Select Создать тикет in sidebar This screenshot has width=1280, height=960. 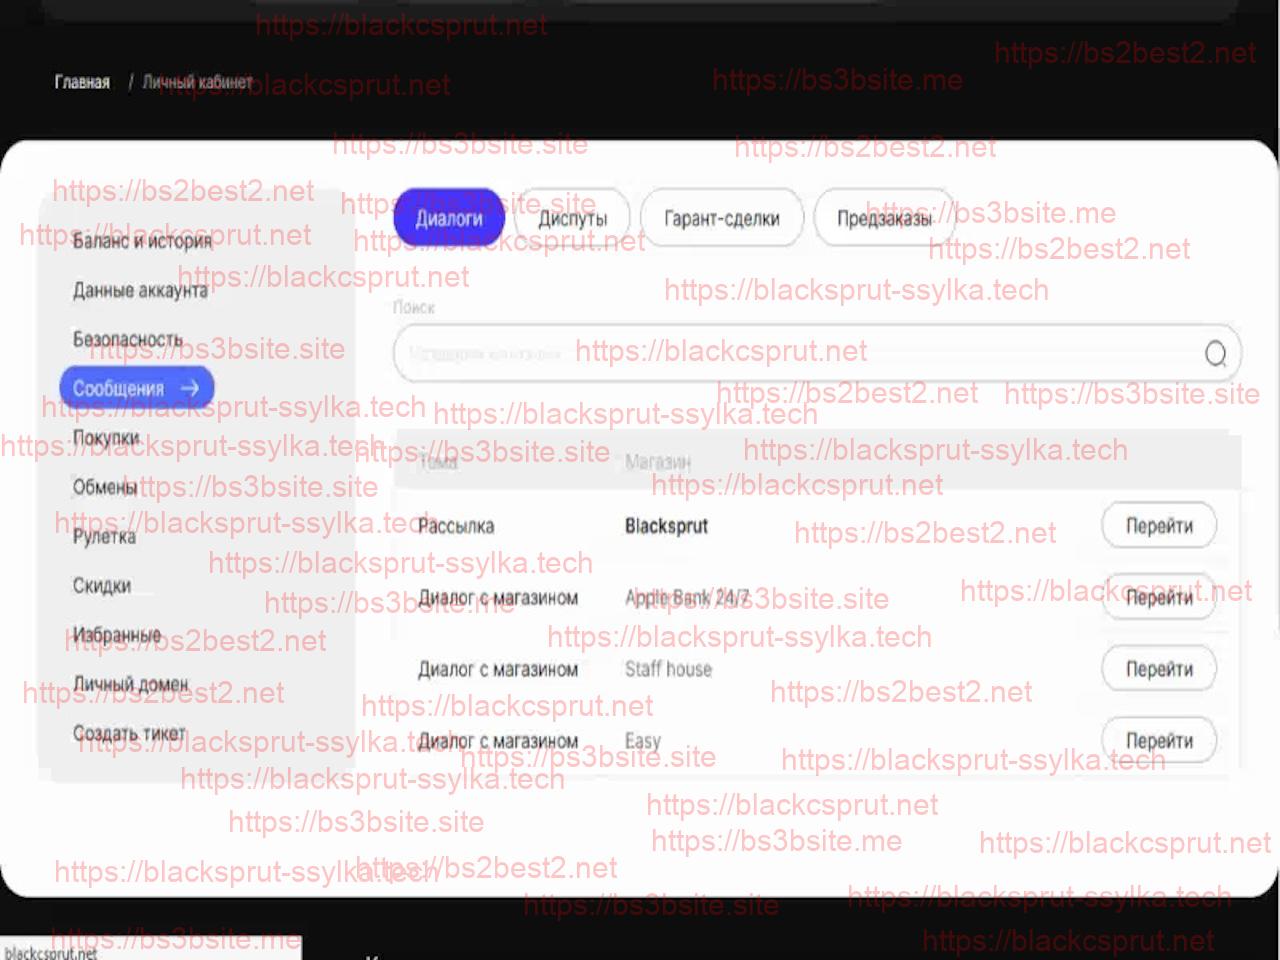[129, 733]
